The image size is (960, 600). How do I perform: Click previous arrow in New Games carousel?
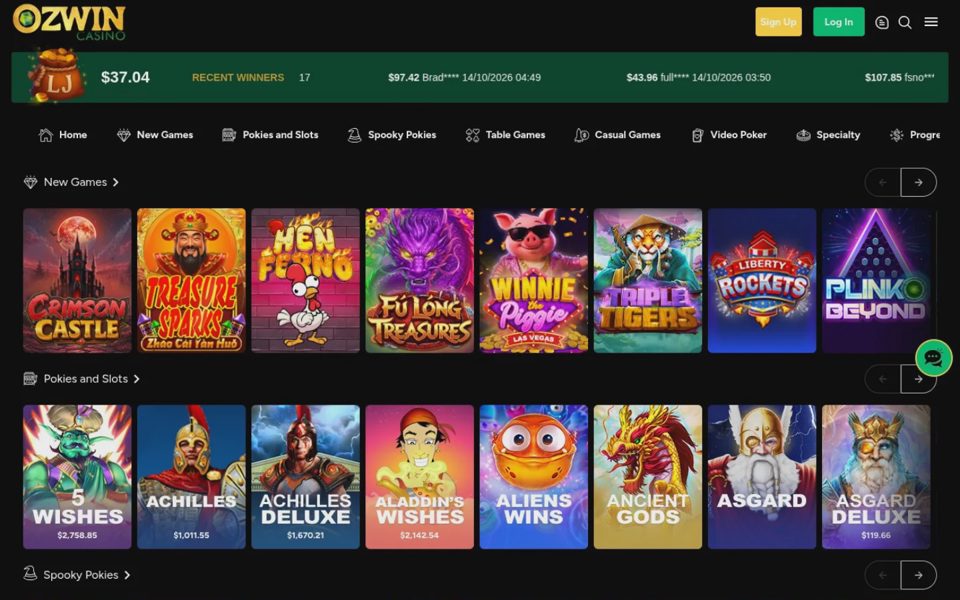coord(882,182)
